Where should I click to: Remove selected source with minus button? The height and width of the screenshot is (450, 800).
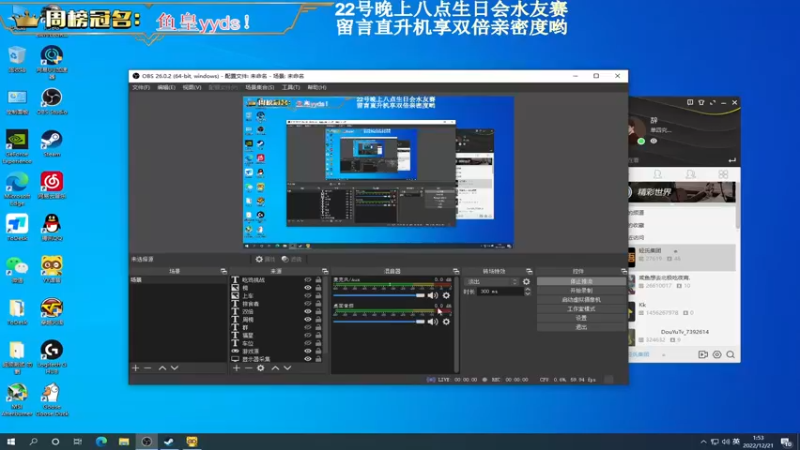click(x=248, y=368)
